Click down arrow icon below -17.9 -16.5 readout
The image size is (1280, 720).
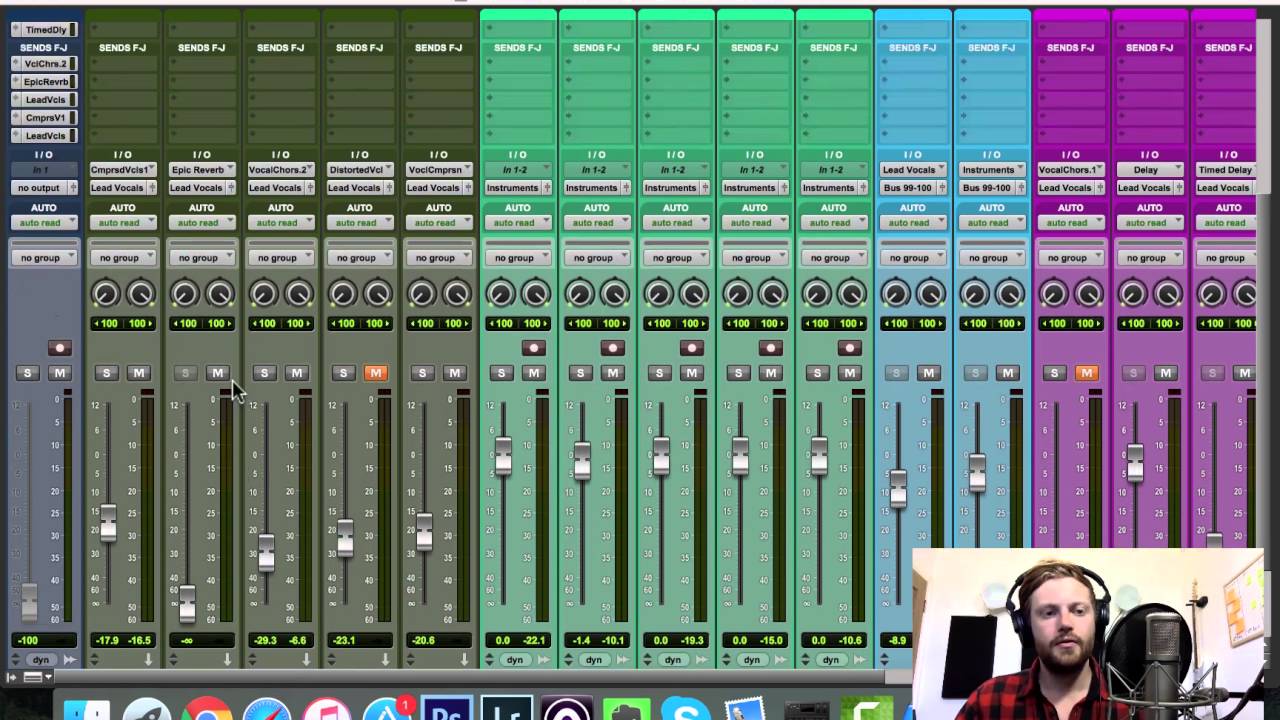[148, 660]
